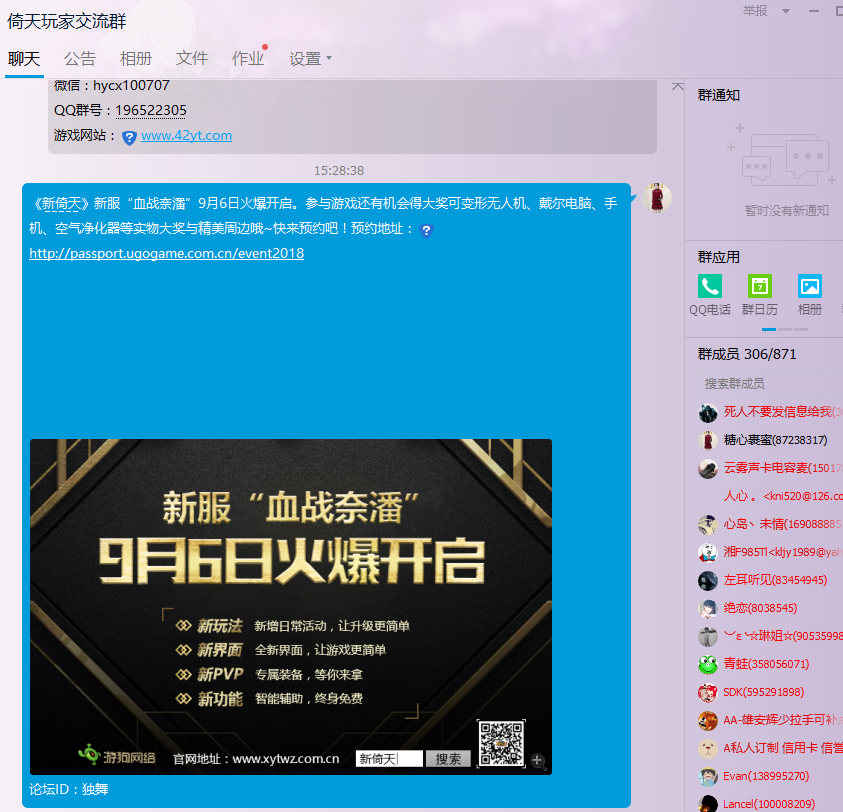Screen dimensions: 843x812
Task: Switch 群应用 to the second page indicator
Action: 785,329
